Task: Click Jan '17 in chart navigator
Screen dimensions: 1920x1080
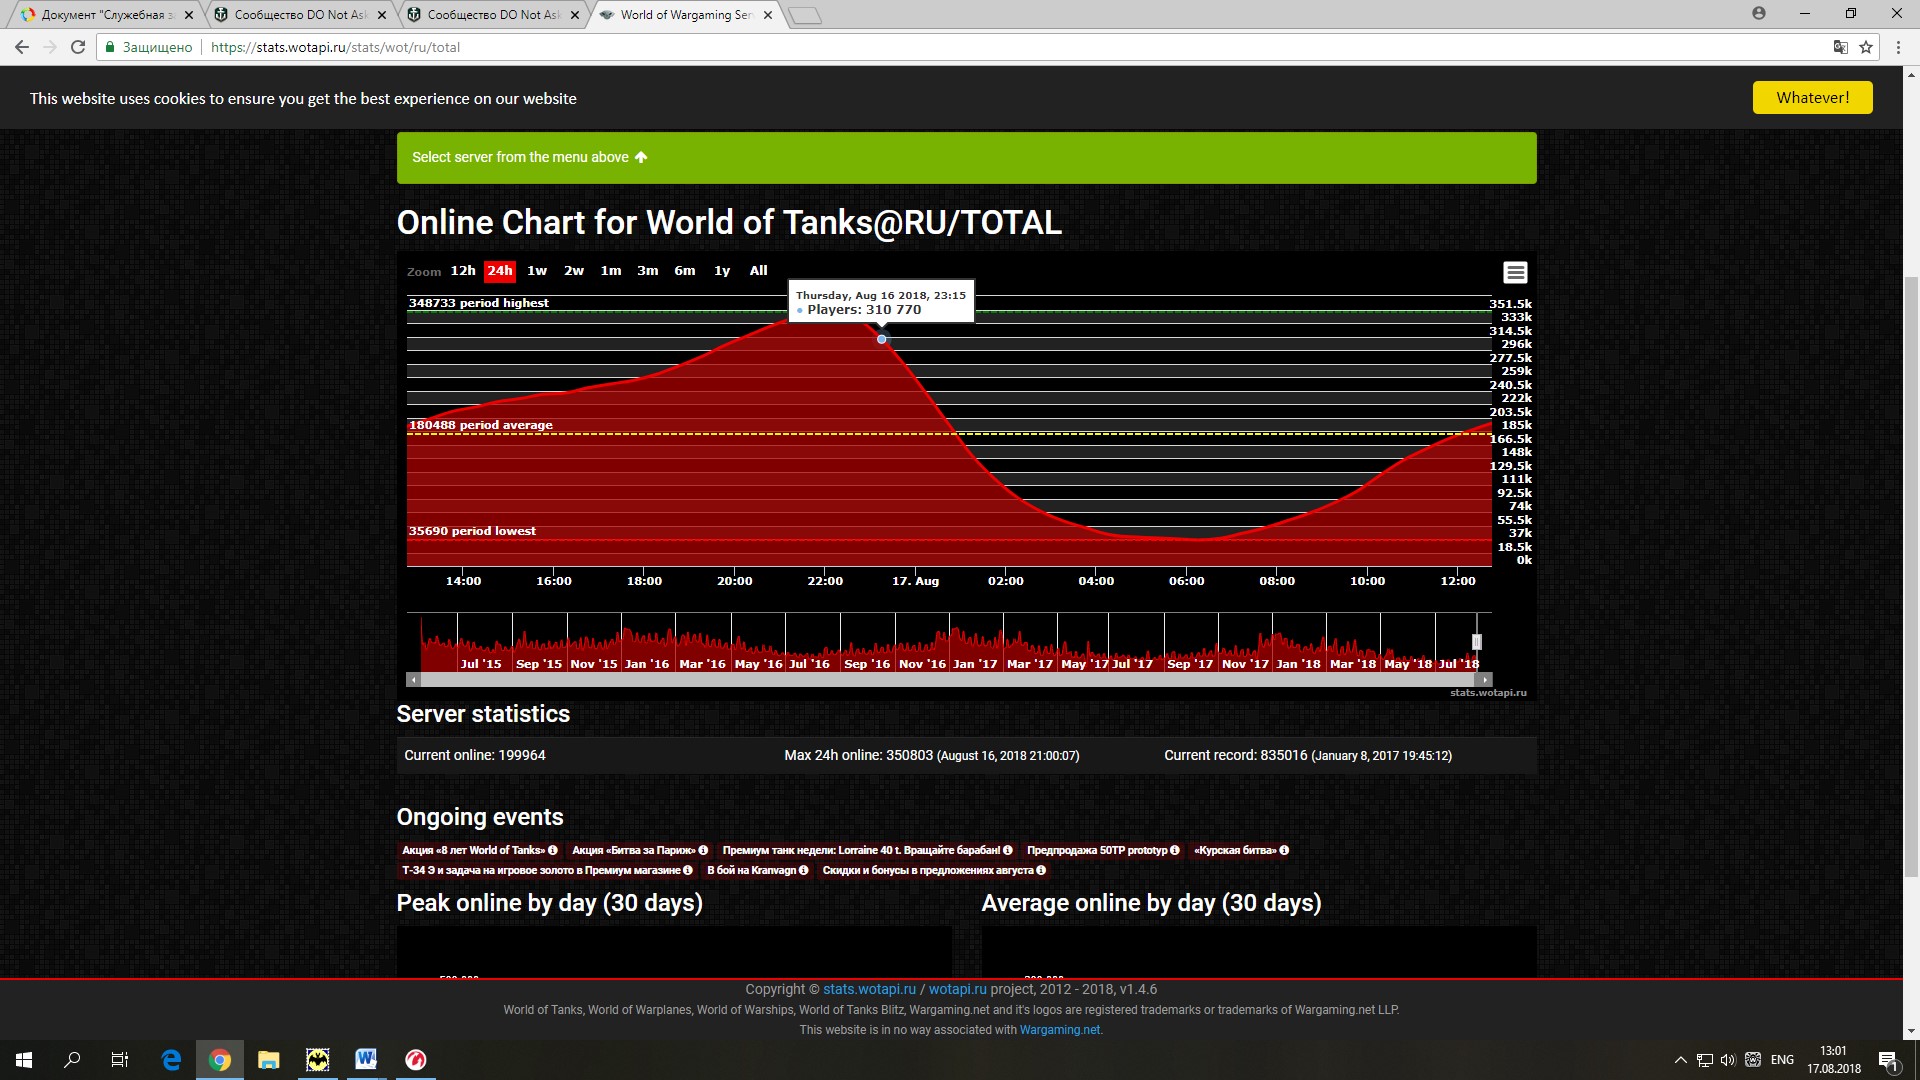Action: tap(975, 664)
